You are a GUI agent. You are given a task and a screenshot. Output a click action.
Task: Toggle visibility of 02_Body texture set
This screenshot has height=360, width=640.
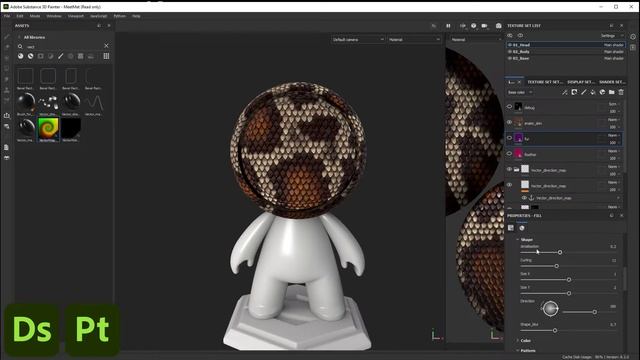(x=510, y=52)
